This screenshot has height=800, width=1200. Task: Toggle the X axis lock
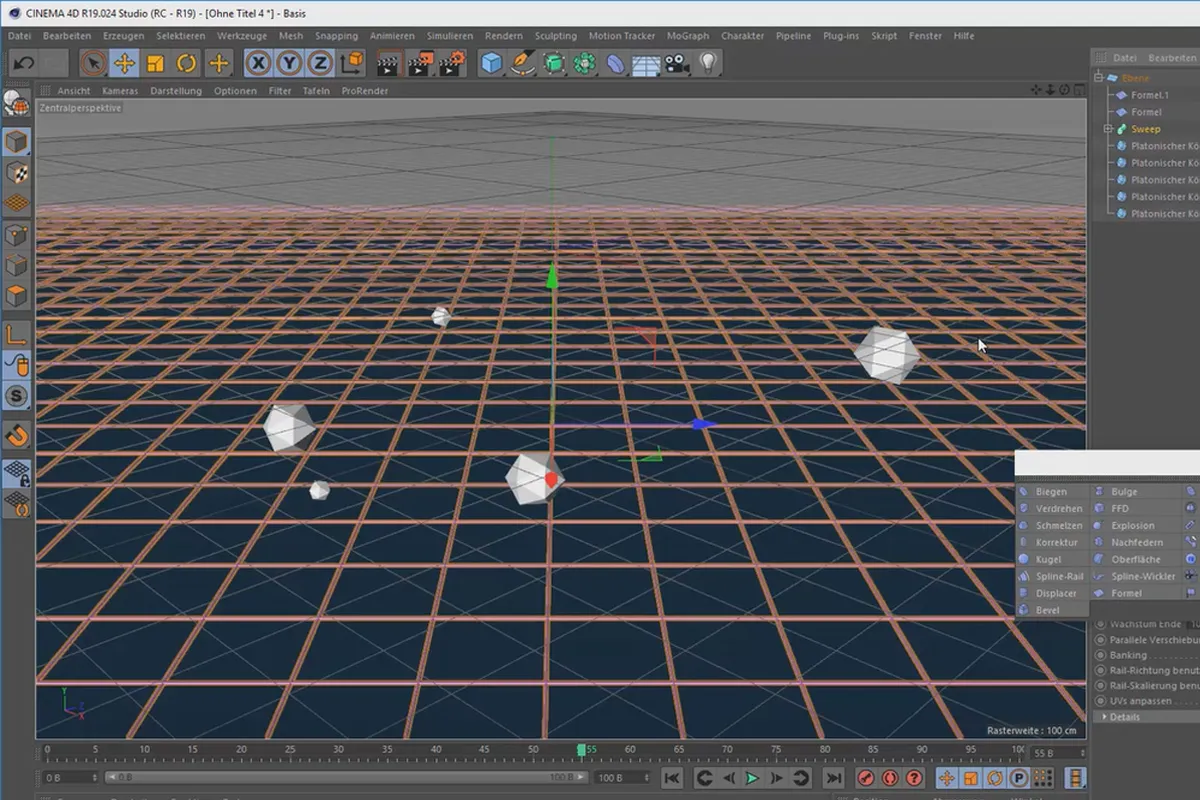[x=258, y=63]
